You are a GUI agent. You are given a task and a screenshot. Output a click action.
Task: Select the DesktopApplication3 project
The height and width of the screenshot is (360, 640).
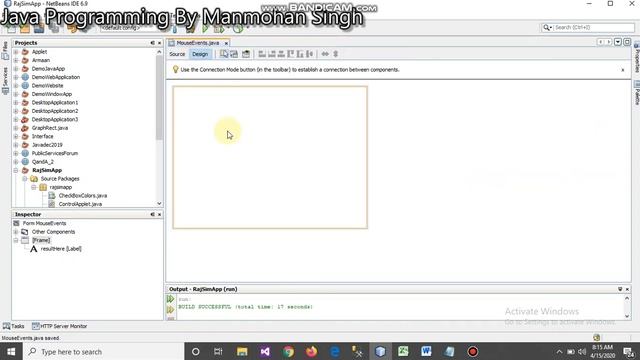55,120
